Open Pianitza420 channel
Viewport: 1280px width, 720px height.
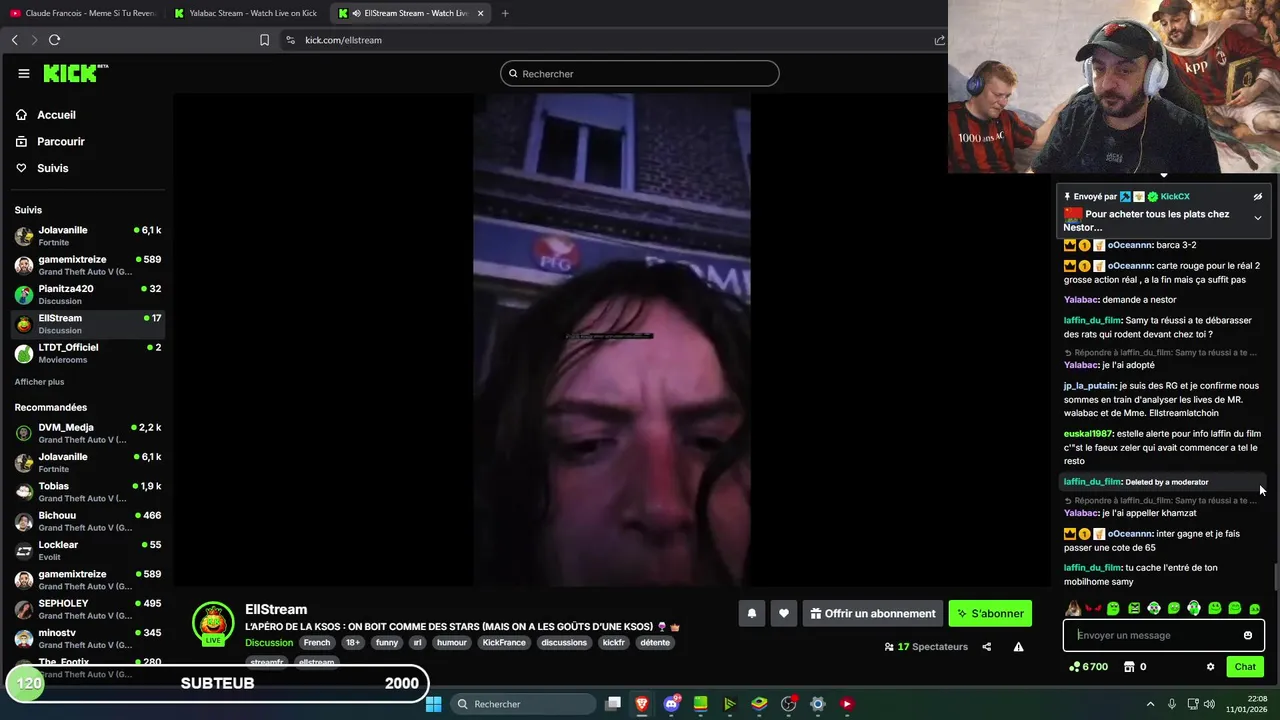click(x=88, y=294)
